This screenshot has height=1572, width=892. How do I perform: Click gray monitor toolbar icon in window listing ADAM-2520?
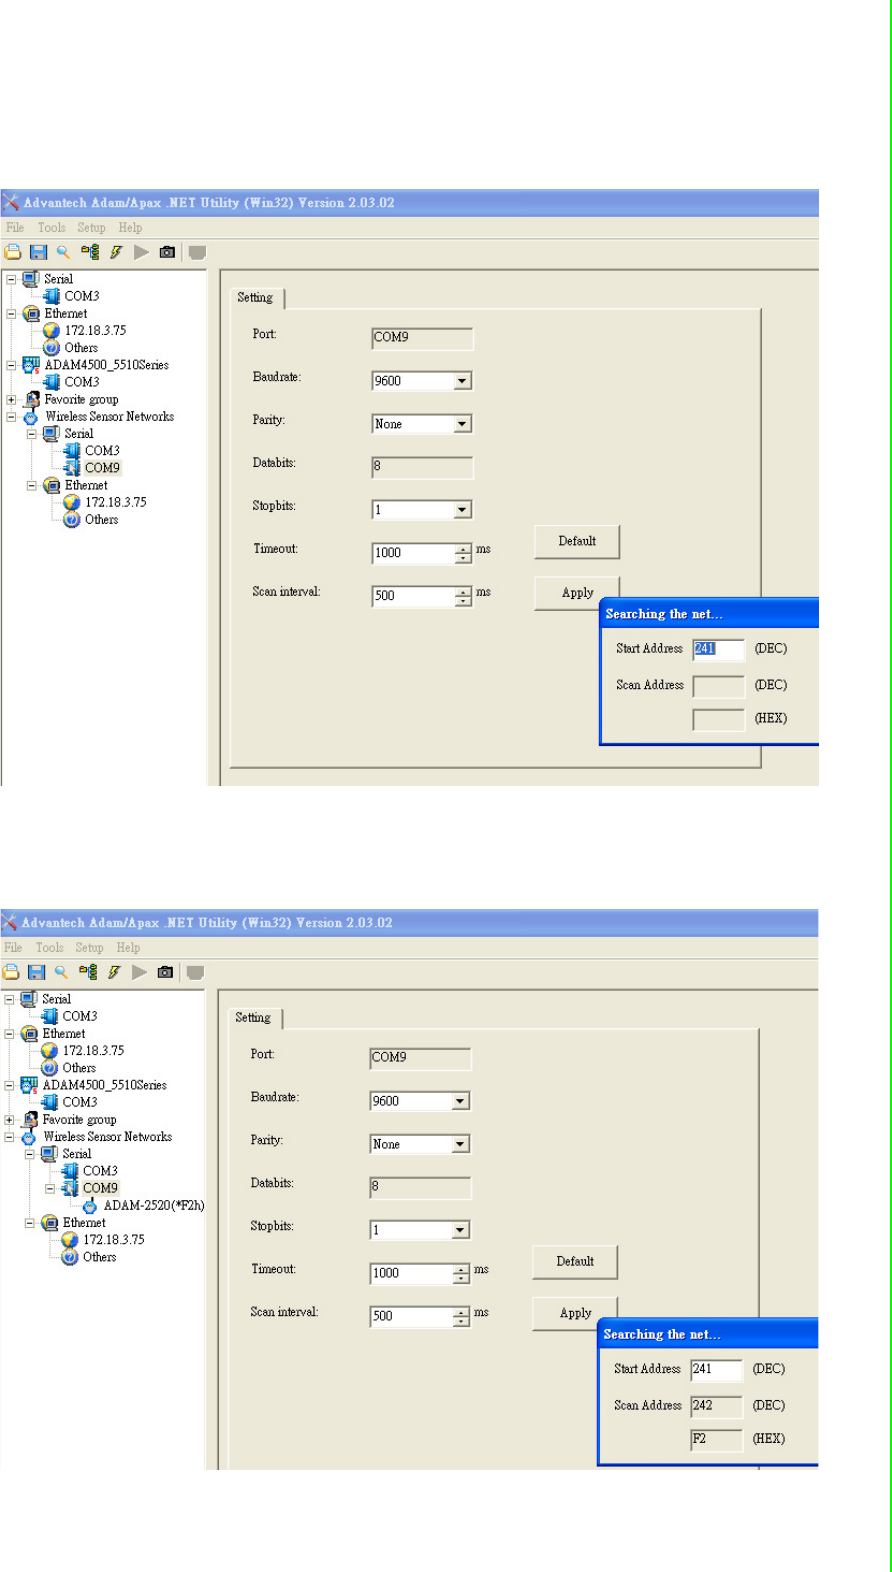tap(195, 972)
